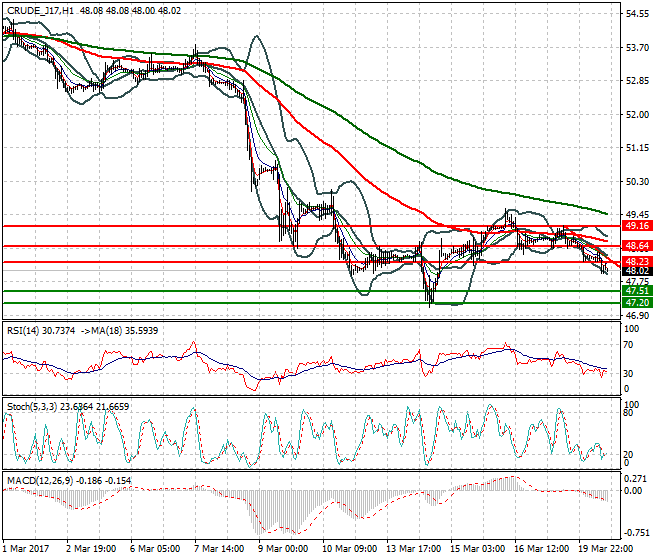Select the red 49.16 price level tag
The image size is (660, 560).
pyautogui.click(x=637, y=226)
